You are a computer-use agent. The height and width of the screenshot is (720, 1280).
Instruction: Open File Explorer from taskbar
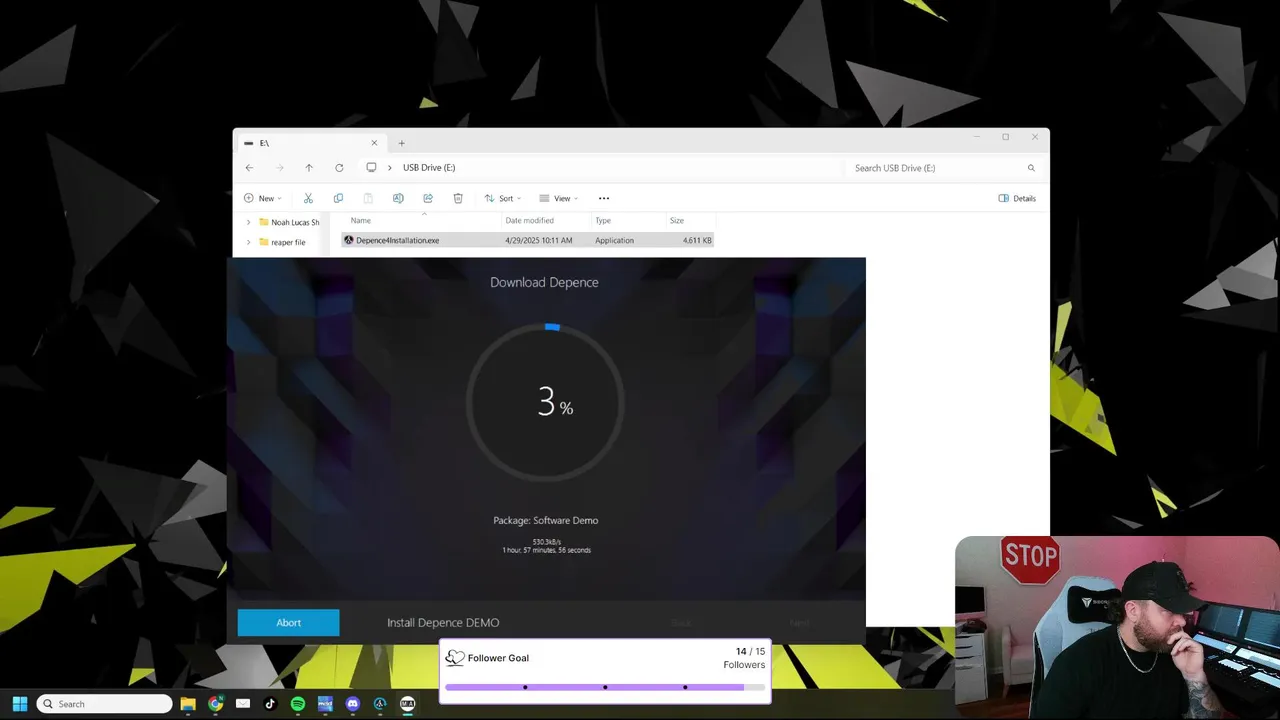coord(188,704)
